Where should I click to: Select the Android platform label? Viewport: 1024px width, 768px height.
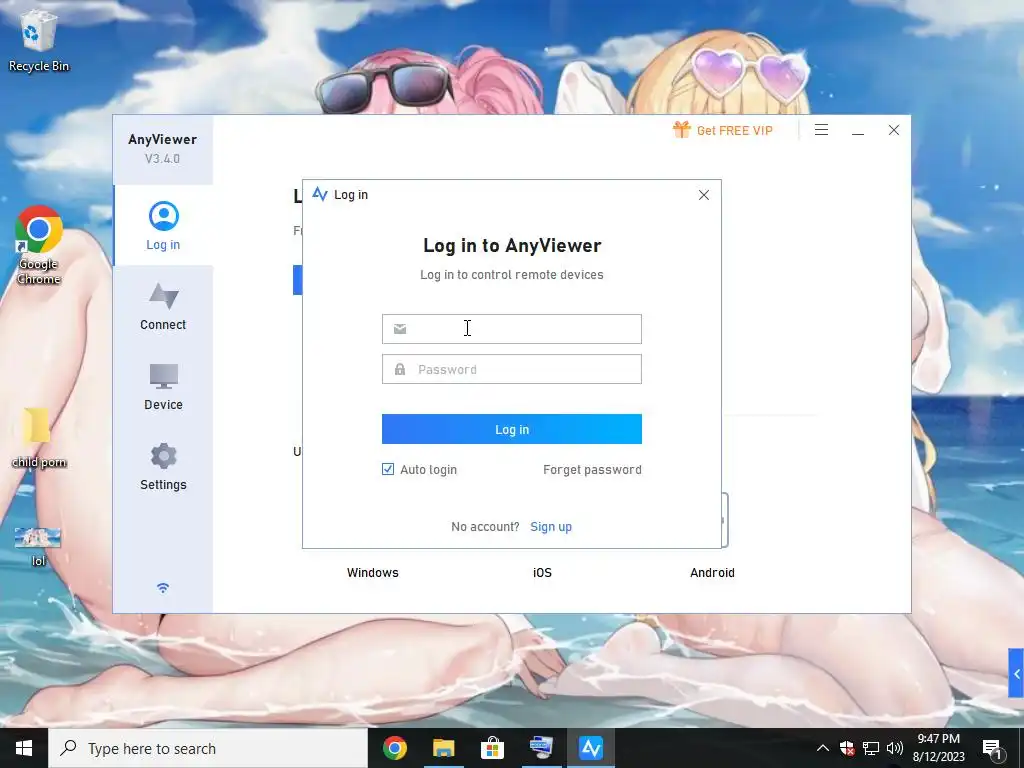coord(712,573)
